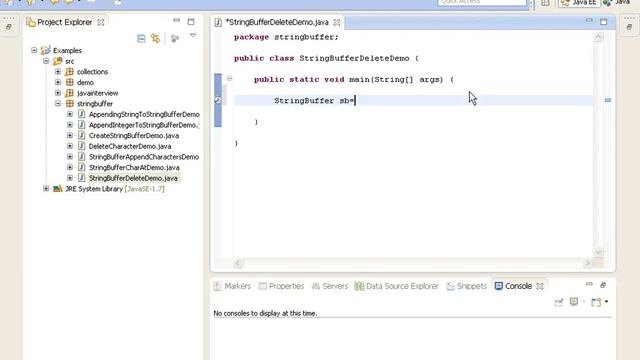Collapse All in Project Explorer toolbar
Screen dimensions: 640x360
(141, 38)
